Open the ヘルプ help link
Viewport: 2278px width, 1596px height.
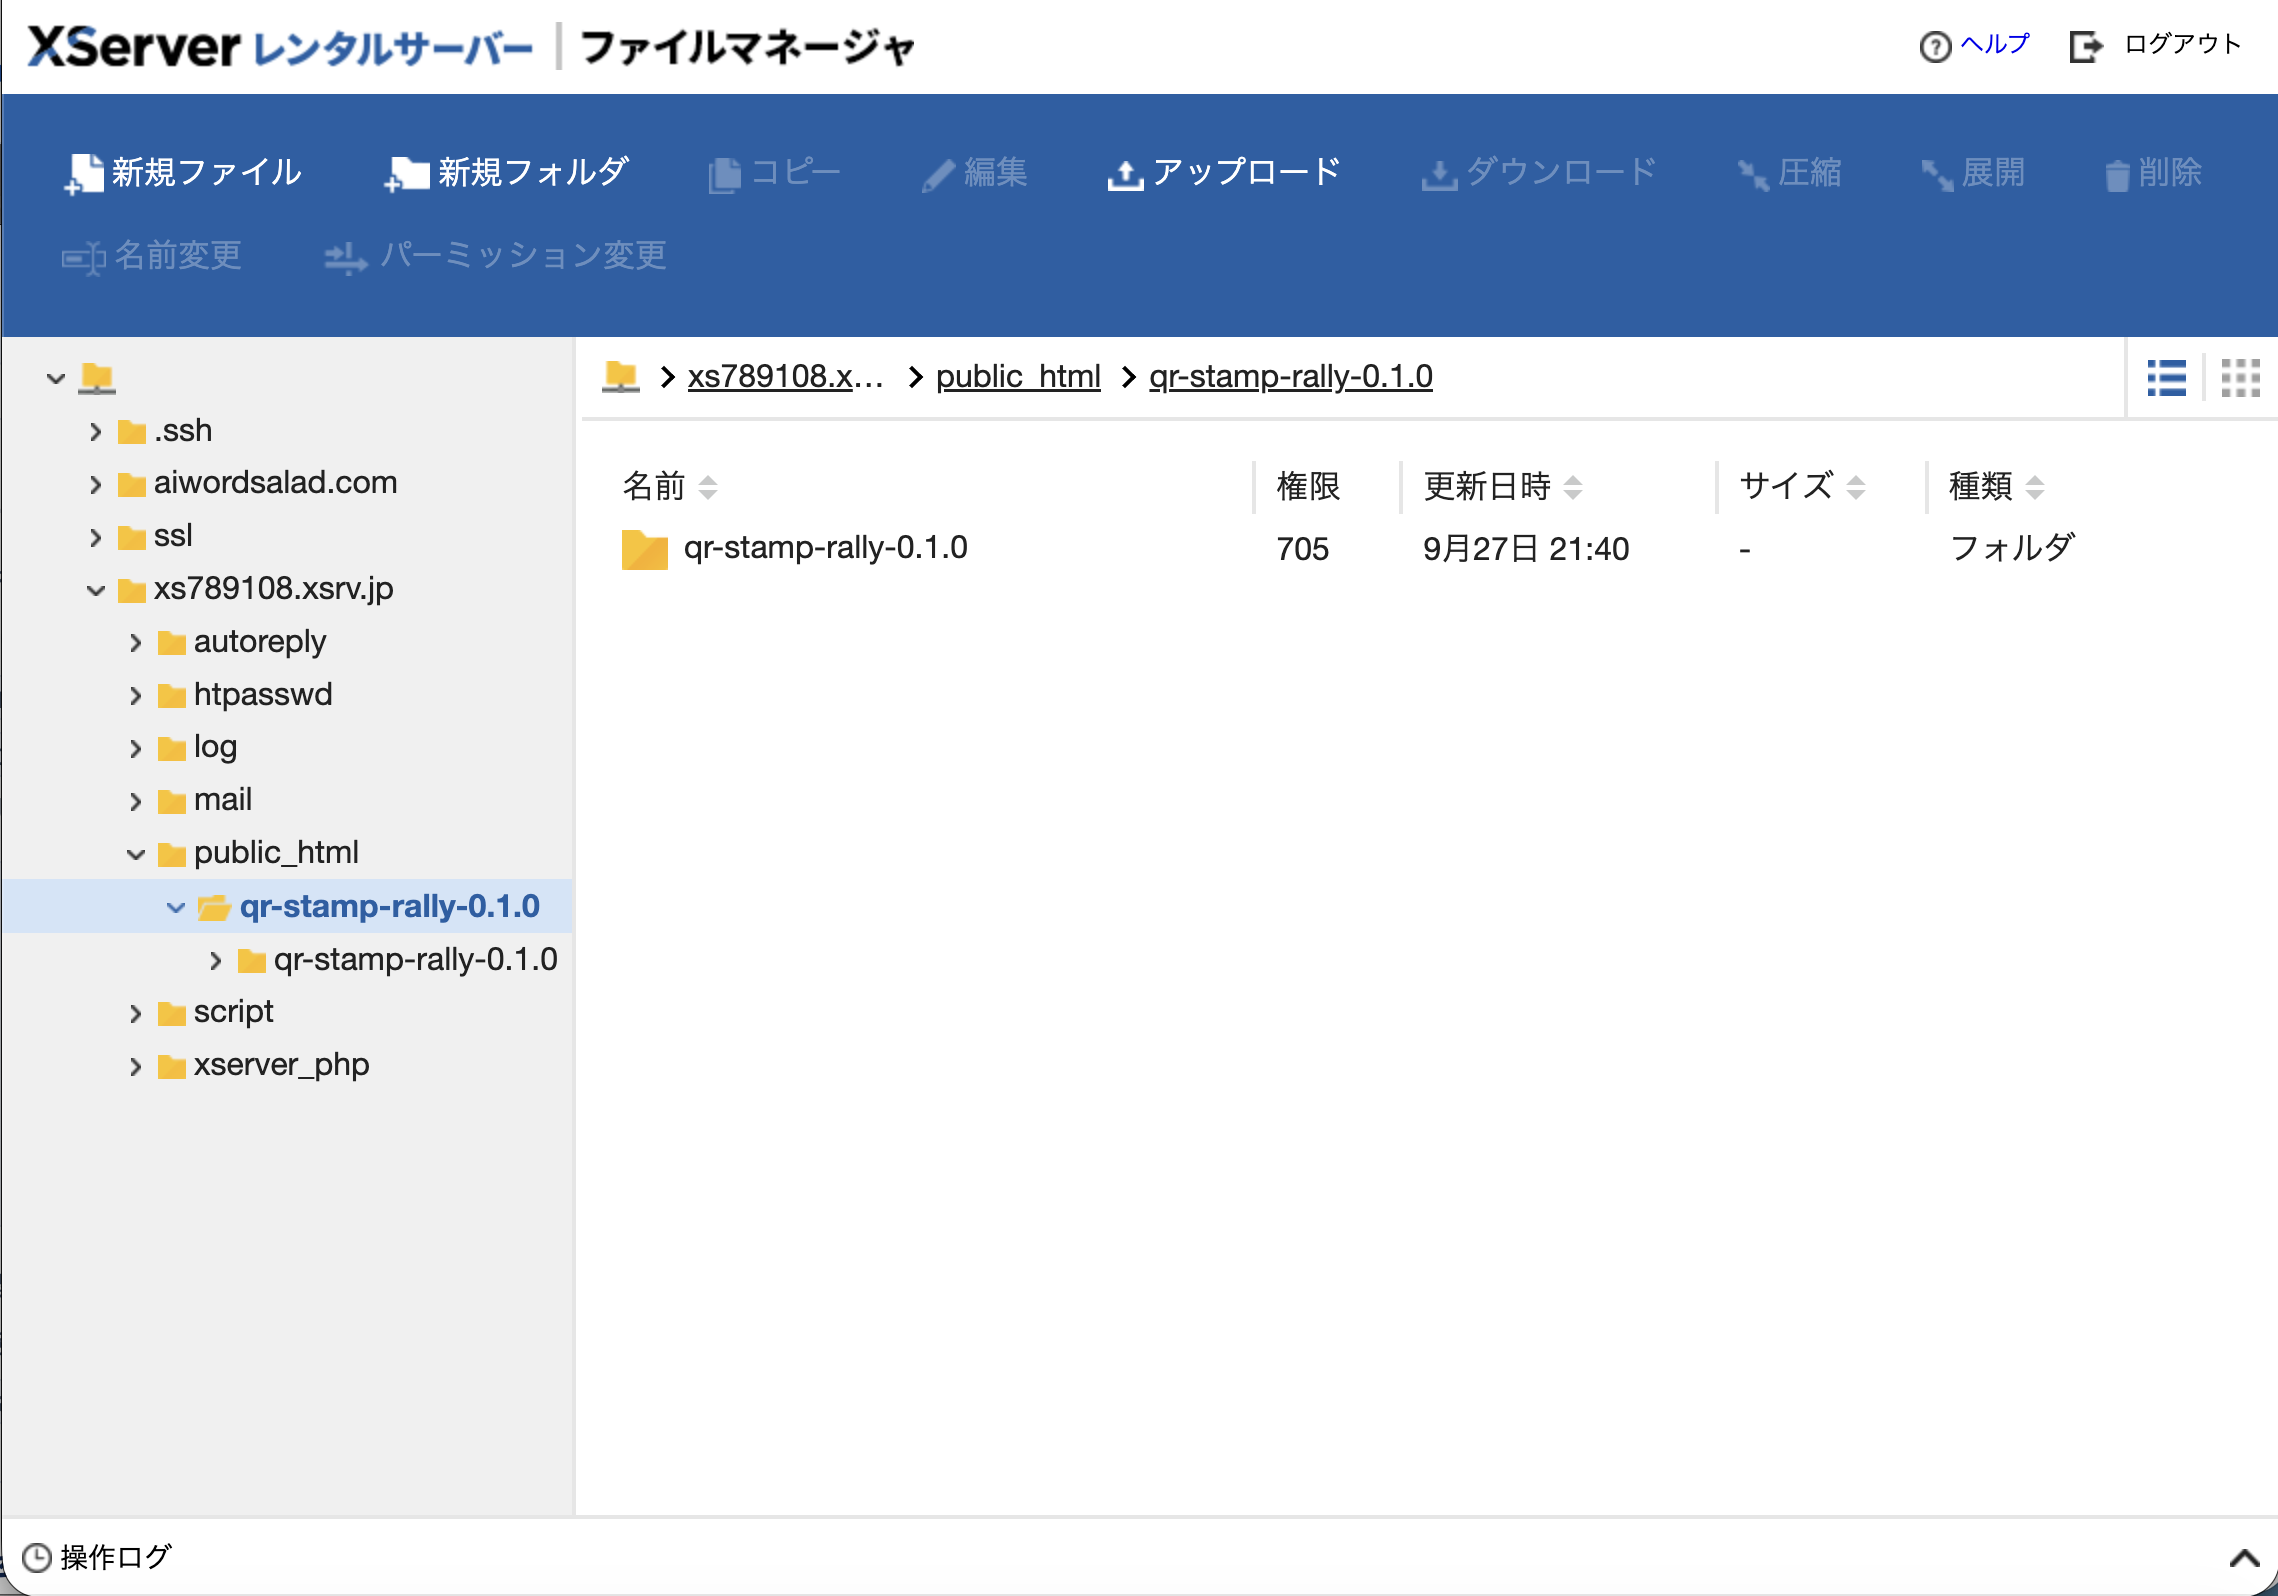coord(1975,45)
